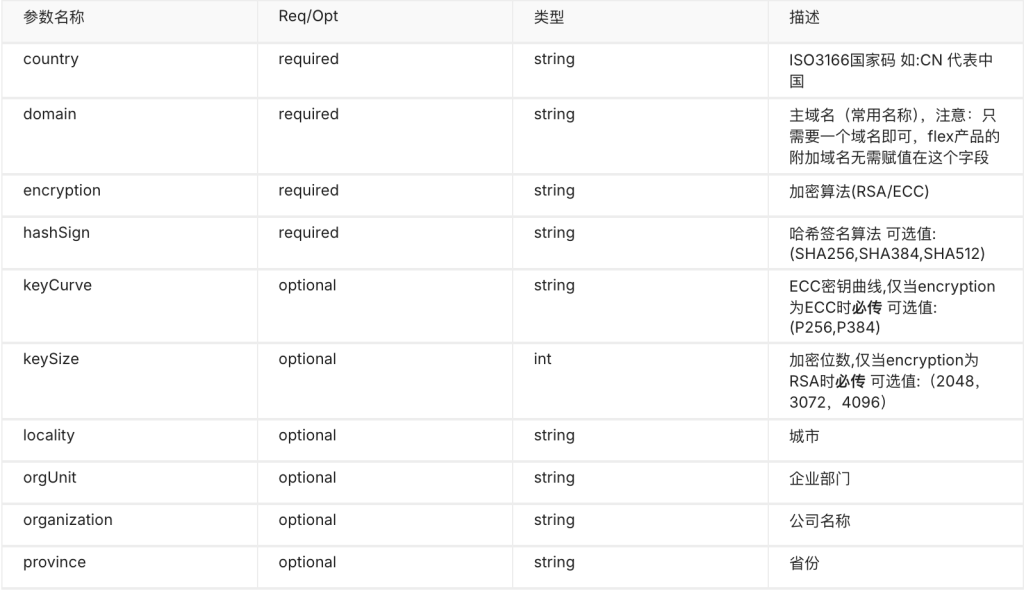
Task: Click the Req/Opt column header
Action: click(x=308, y=19)
